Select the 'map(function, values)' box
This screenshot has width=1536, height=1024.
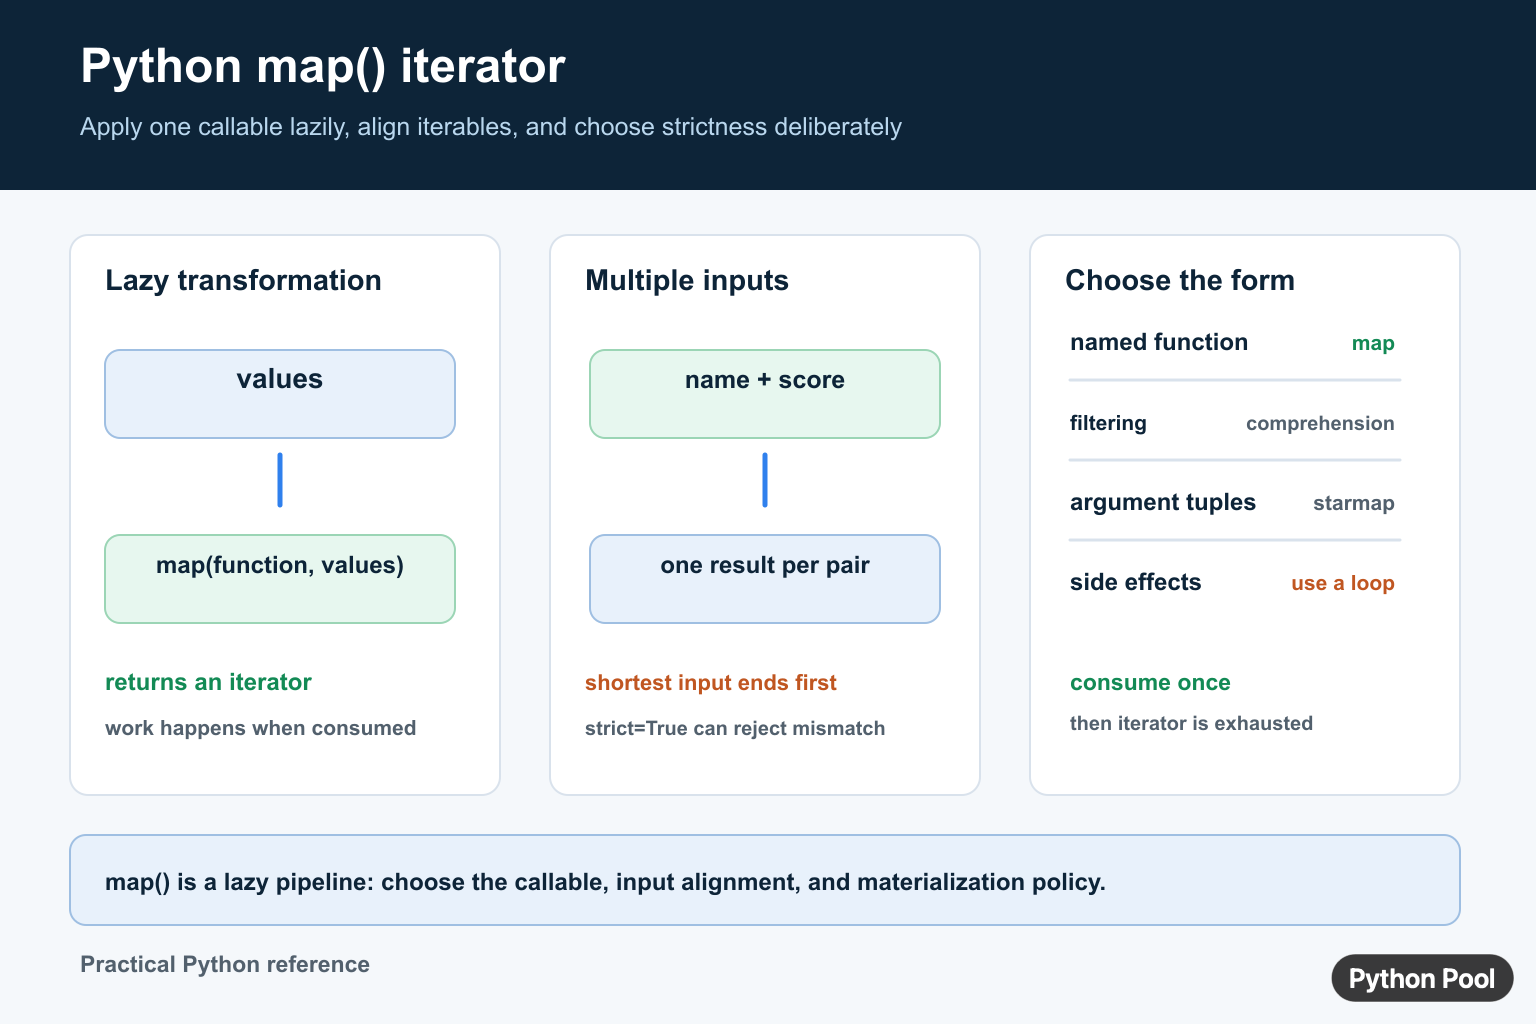[x=280, y=579]
